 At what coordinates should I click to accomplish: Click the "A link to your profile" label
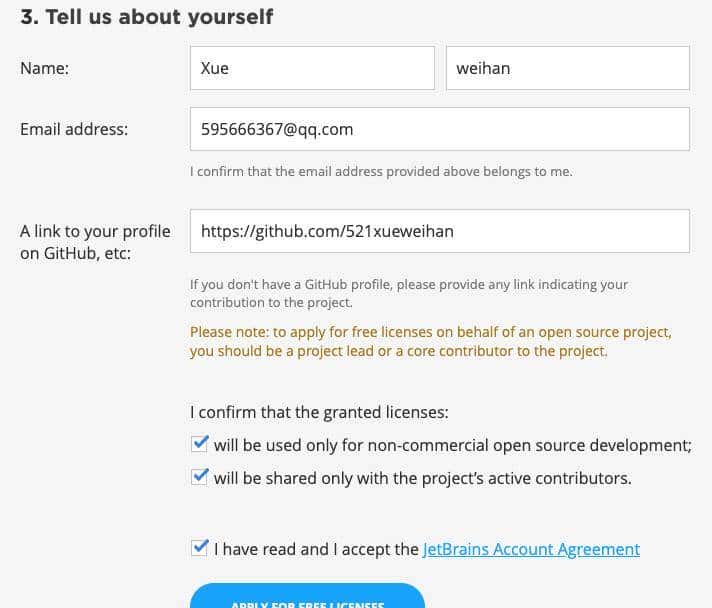tap(95, 231)
